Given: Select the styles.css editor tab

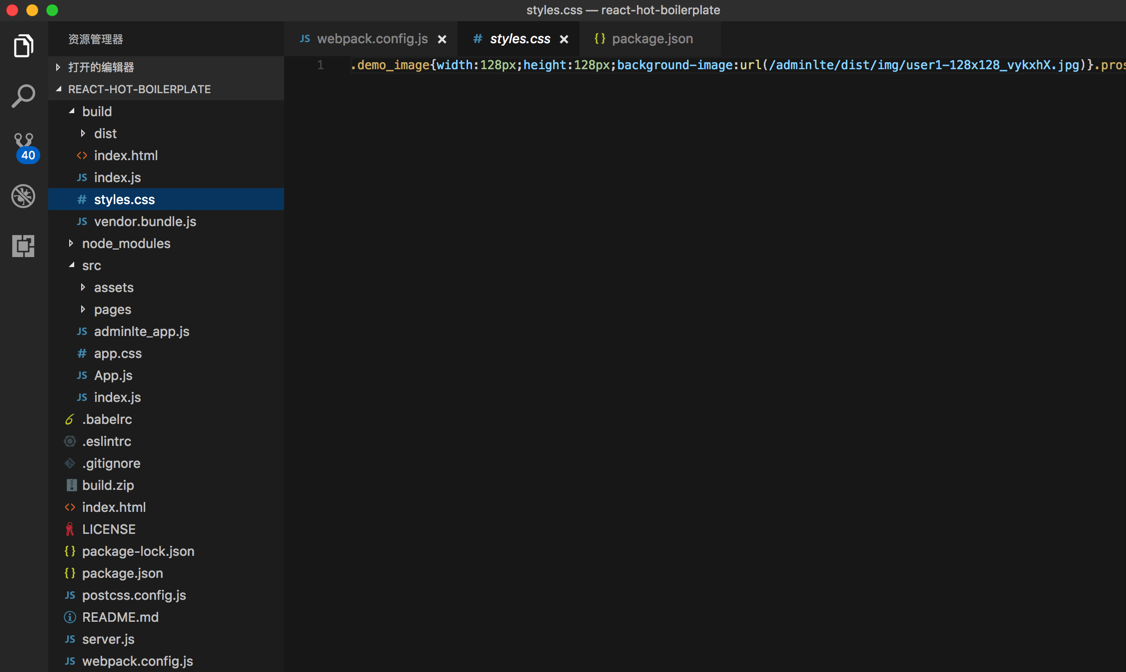Looking at the screenshot, I should click(518, 39).
